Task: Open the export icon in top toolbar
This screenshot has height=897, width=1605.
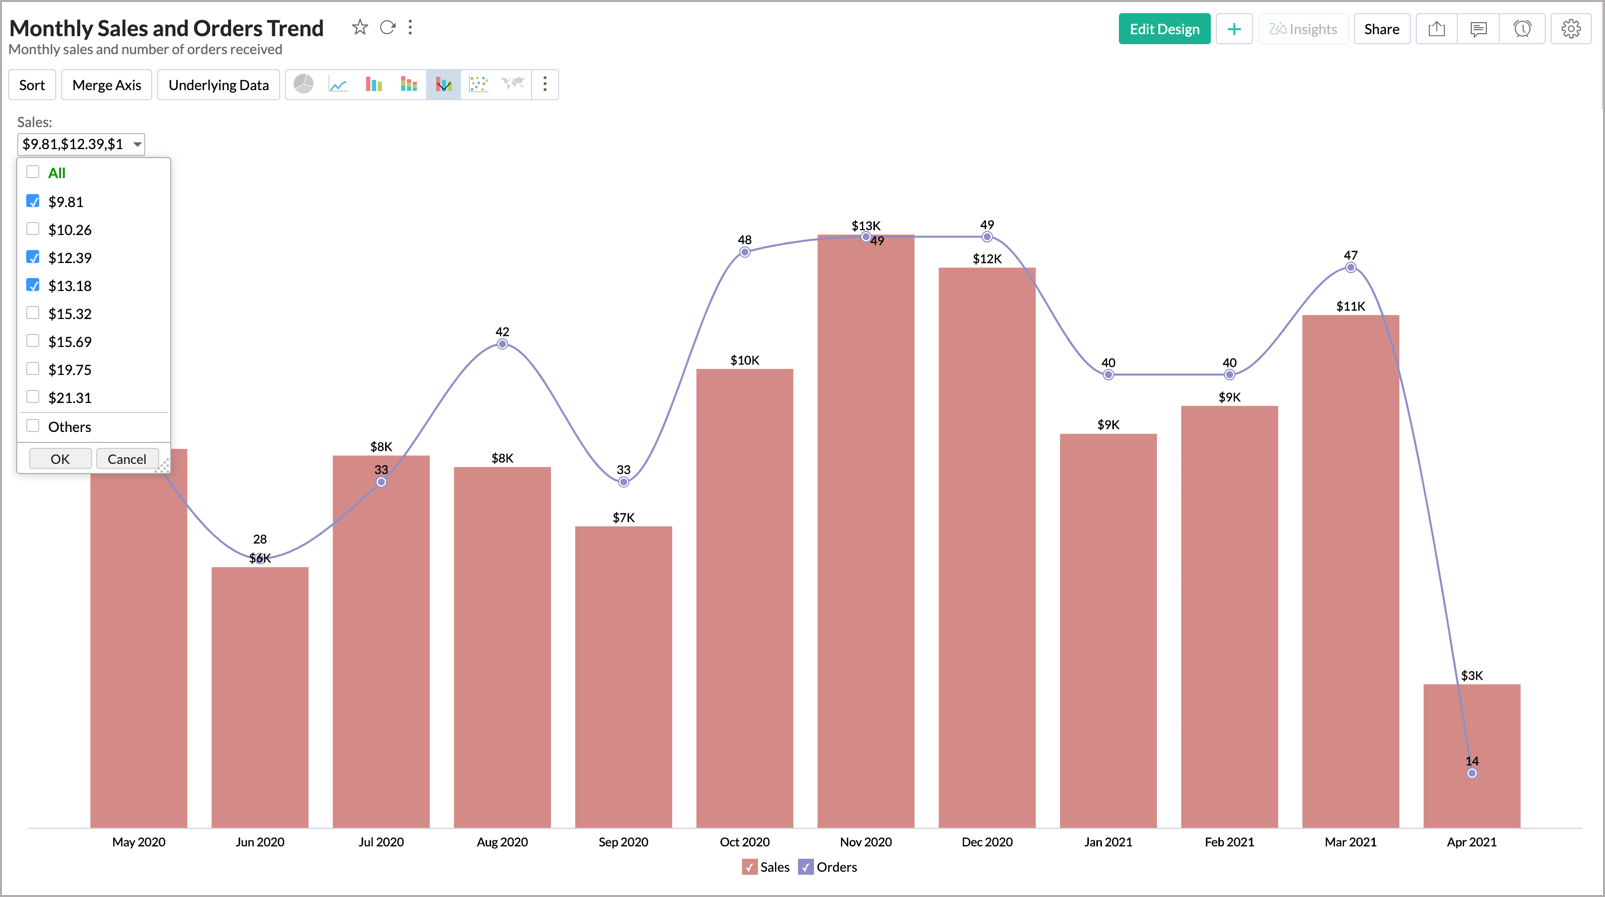Action: coord(1436,29)
